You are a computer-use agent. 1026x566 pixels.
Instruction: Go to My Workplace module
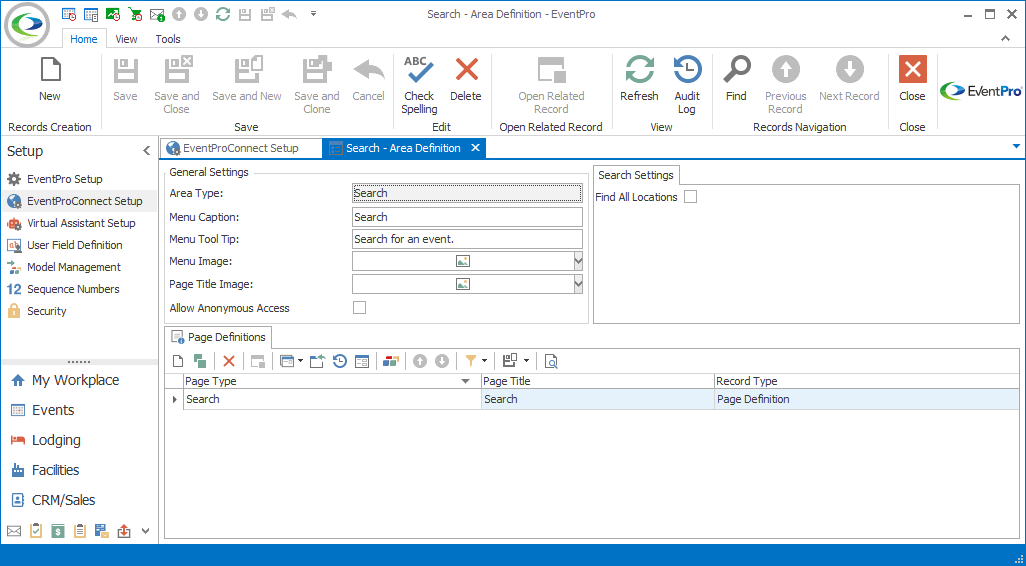(x=76, y=380)
